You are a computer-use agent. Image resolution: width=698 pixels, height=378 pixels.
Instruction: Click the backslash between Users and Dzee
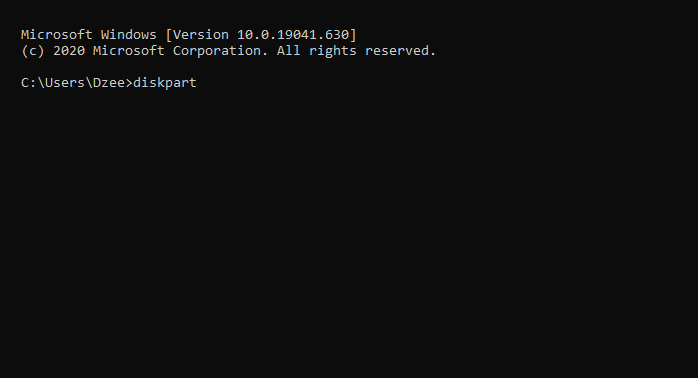[x=89, y=83]
